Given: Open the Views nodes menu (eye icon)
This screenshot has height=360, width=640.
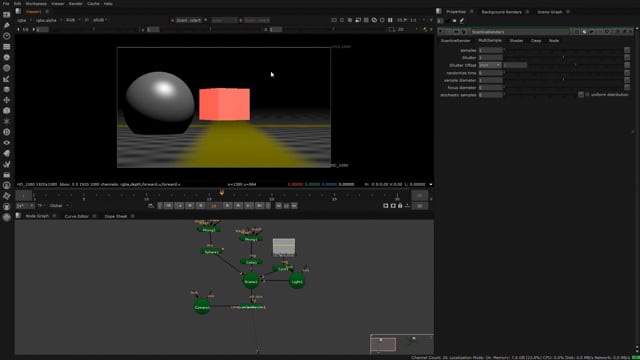Looking at the screenshot, I should pyautogui.click(x=7, y=142).
